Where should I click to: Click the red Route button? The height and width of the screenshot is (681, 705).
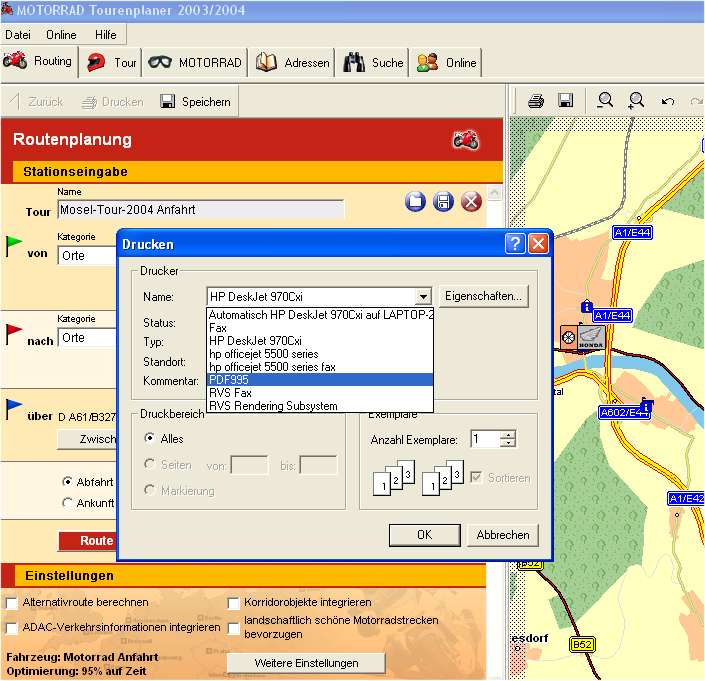pyautogui.click(x=88, y=540)
